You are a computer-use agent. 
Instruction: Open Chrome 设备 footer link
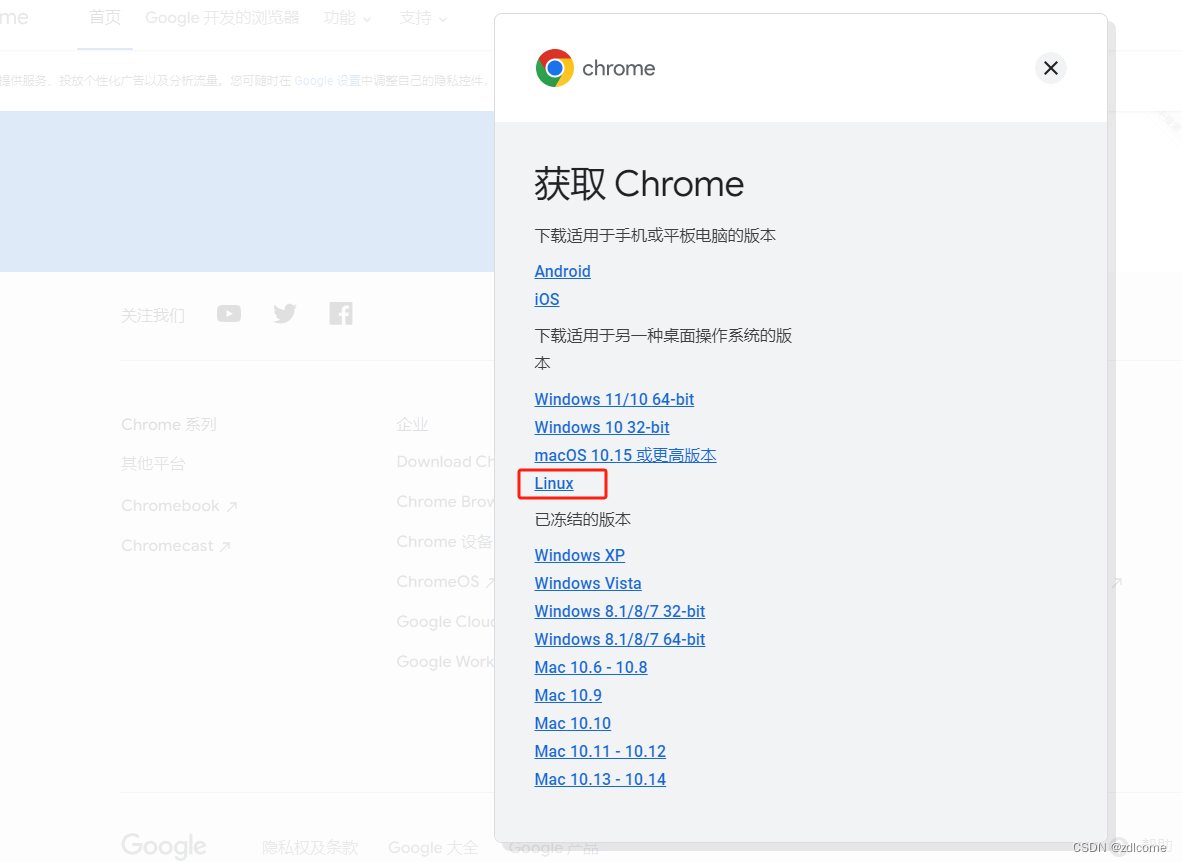click(445, 541)
